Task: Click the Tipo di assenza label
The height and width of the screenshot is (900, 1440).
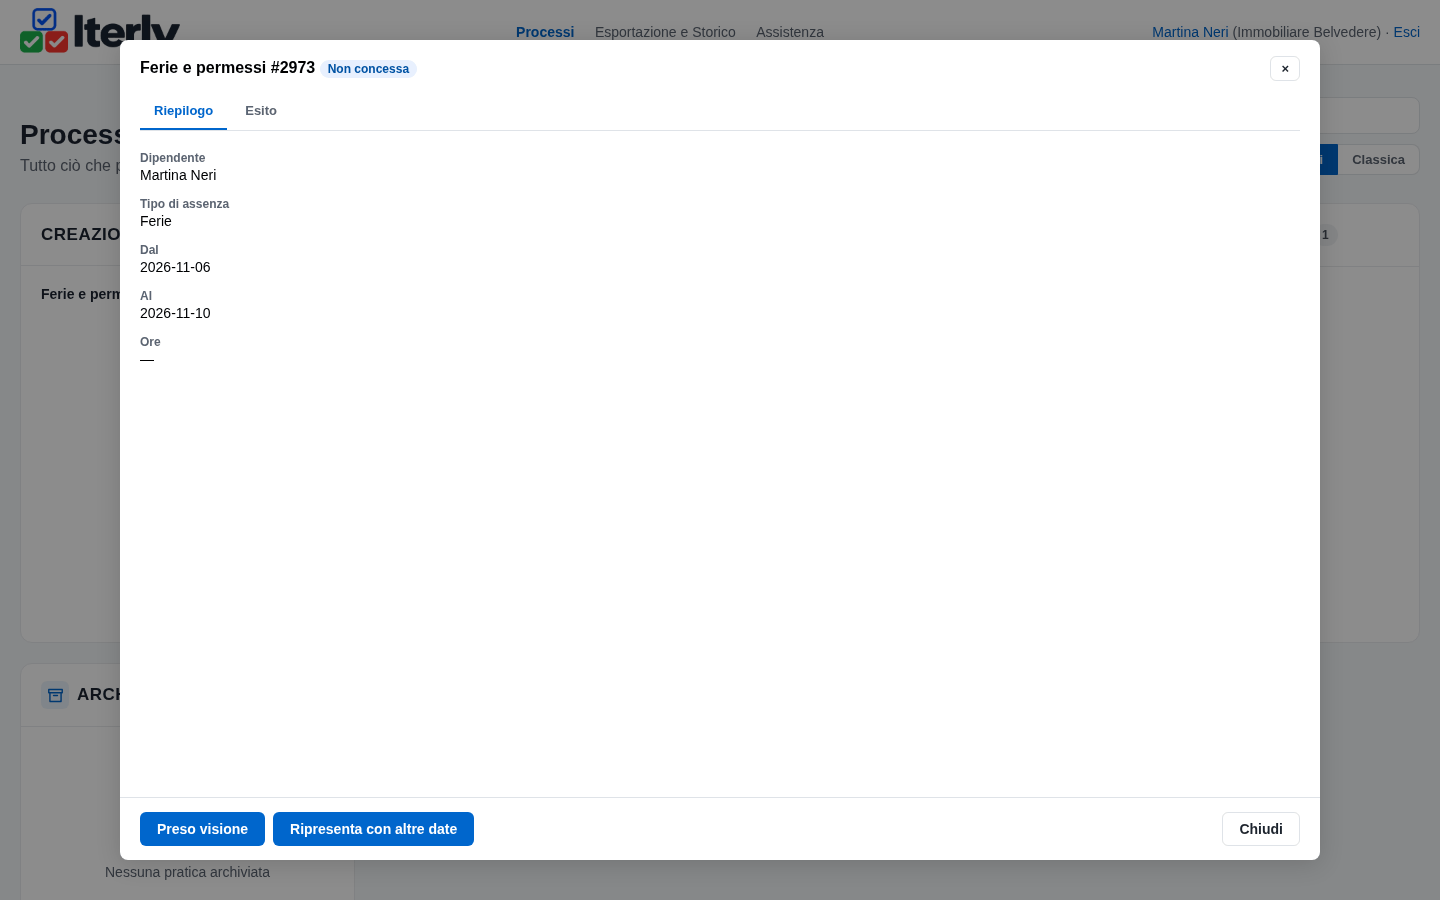Action: pyautogui.click(x=184, y=204)
